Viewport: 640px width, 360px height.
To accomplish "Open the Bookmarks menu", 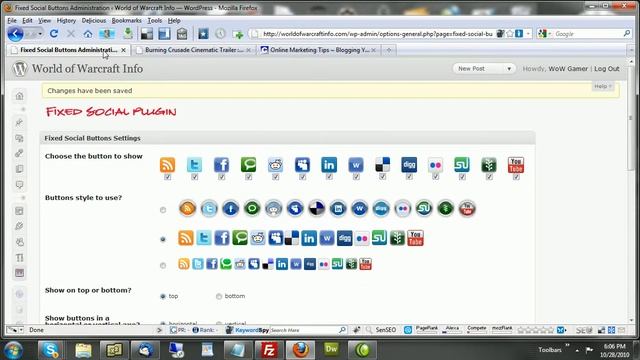I will coord(127,20).
